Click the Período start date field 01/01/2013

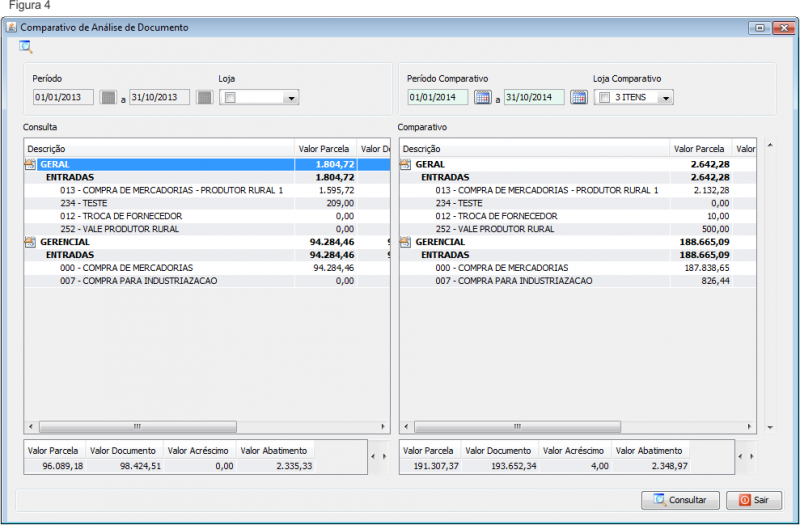point(63,97)
